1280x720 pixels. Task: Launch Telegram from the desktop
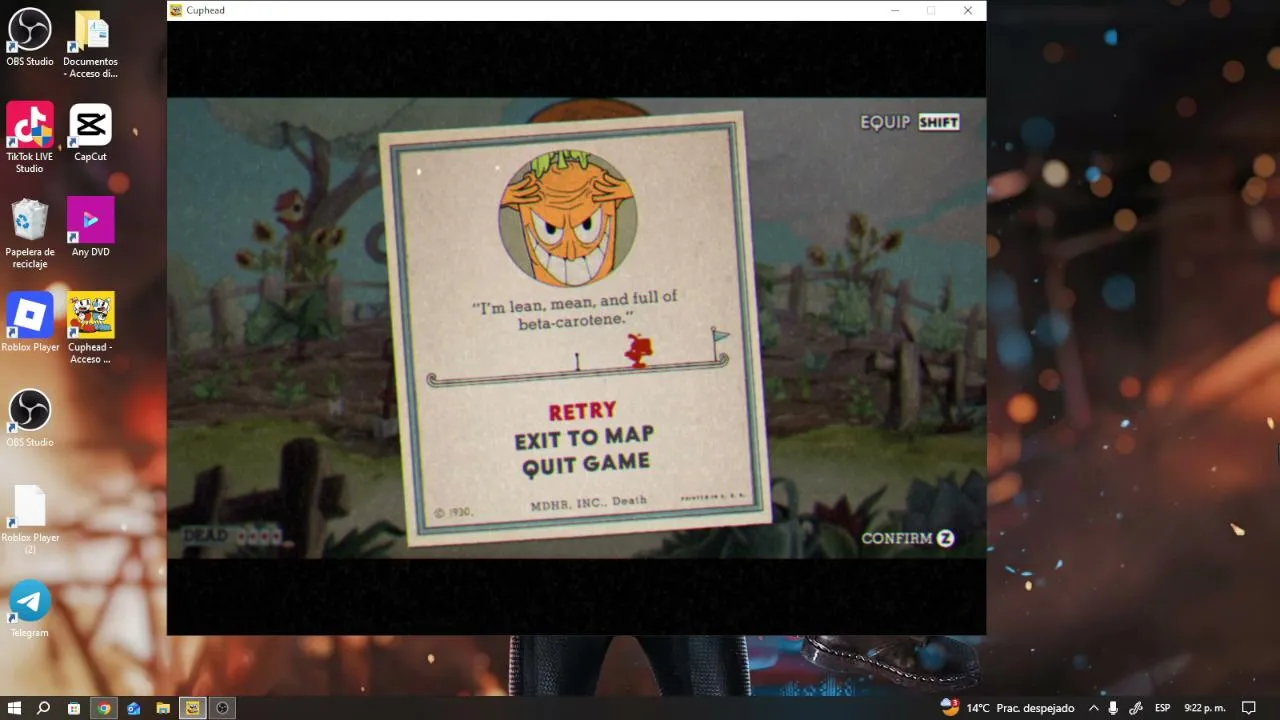30,609
